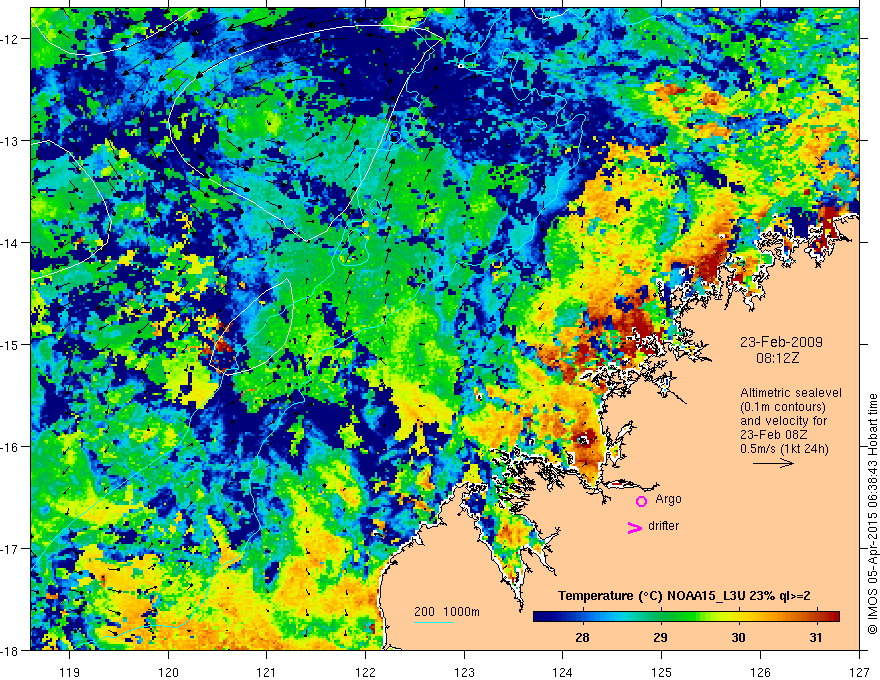Click the magenta Argo circle legend symbol
Screen dimensions: 880x680
(641, 501)
